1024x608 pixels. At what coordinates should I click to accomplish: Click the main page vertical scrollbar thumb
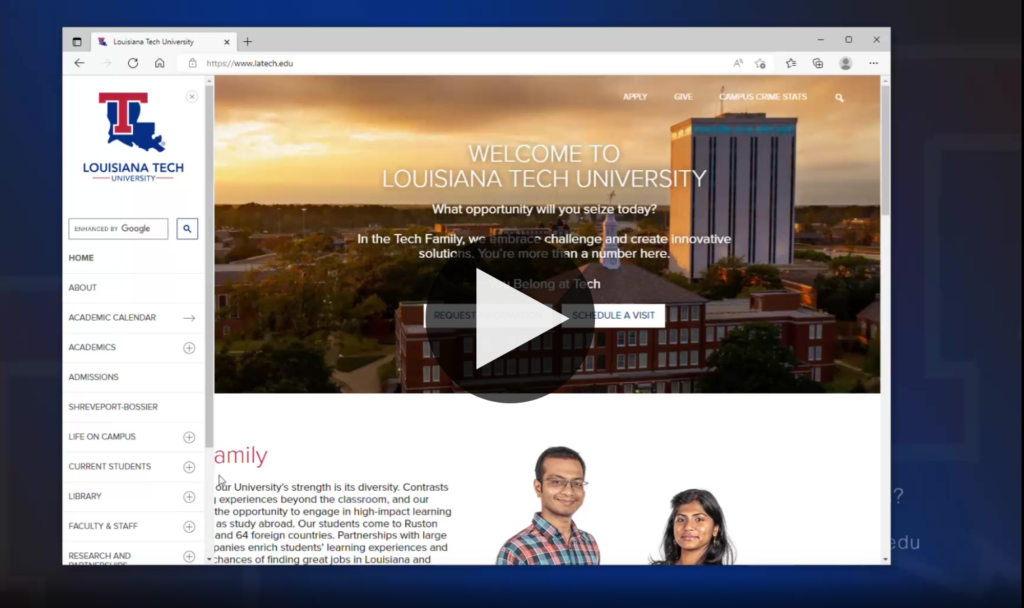point(885,150)
